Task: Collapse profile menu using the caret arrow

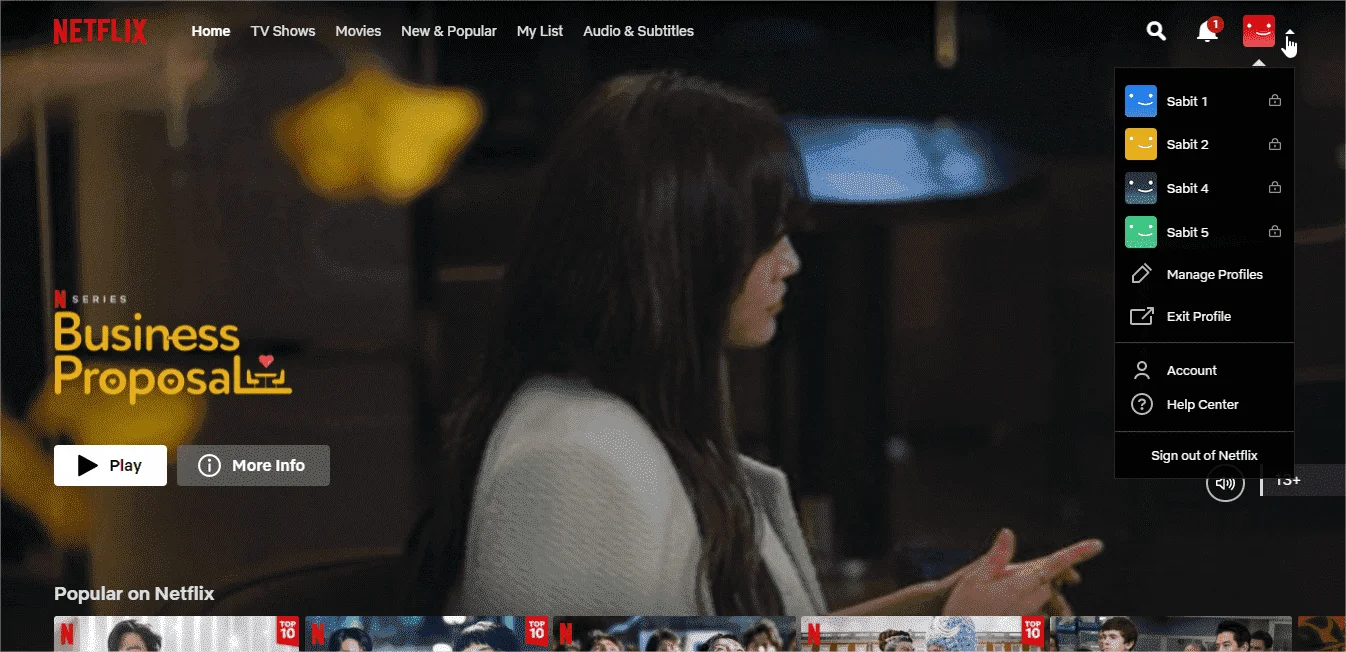Action: coord(1290,31)
